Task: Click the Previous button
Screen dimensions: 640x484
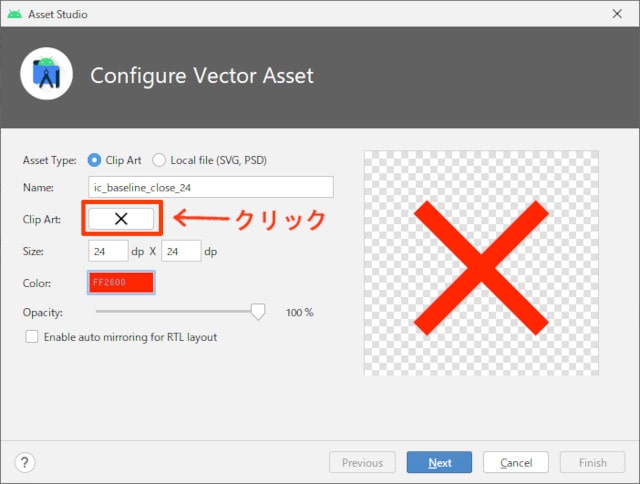Action: pos(362,462)
